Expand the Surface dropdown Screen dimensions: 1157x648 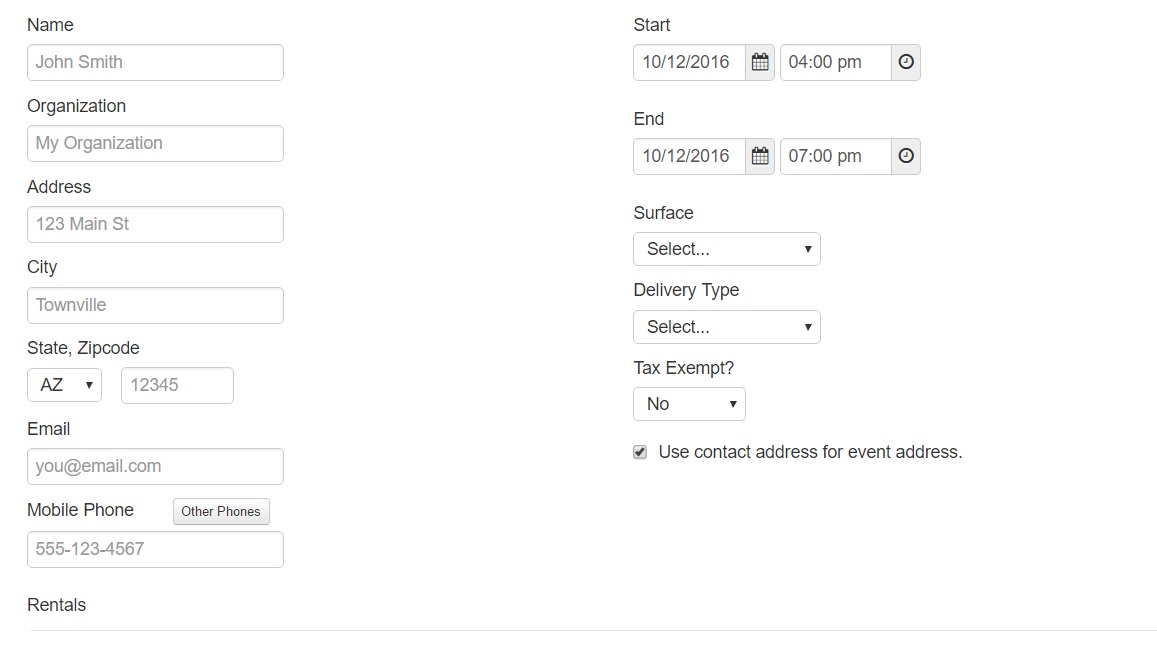[726, 249]
